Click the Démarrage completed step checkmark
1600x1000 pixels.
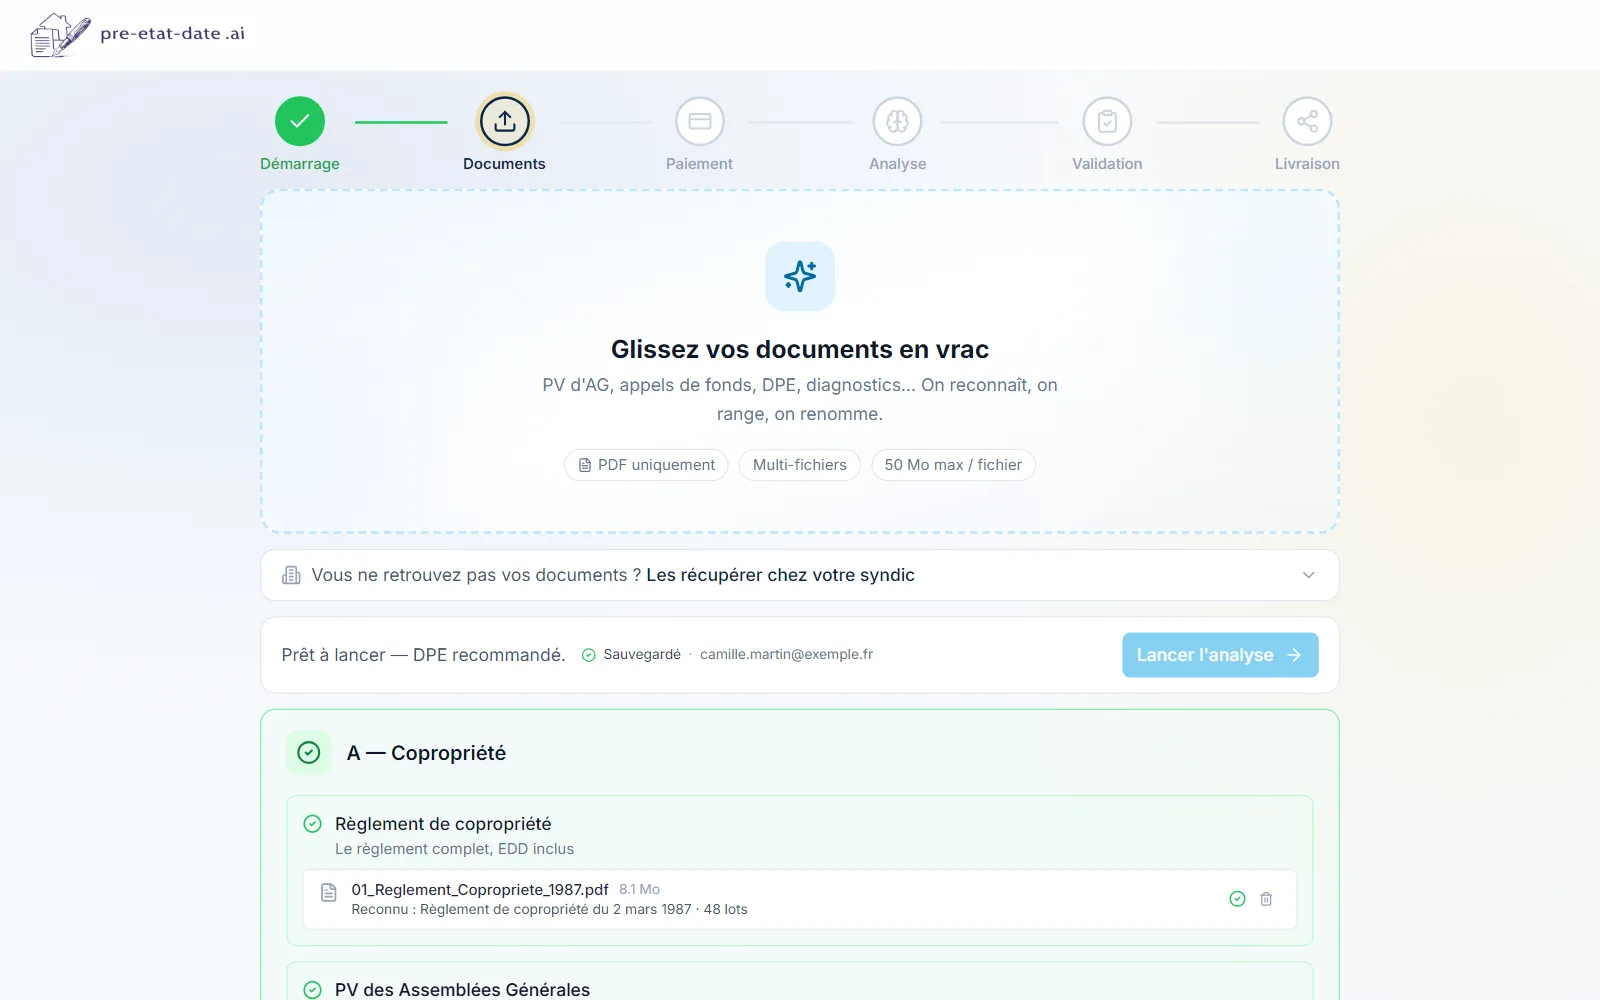point(300,121)
